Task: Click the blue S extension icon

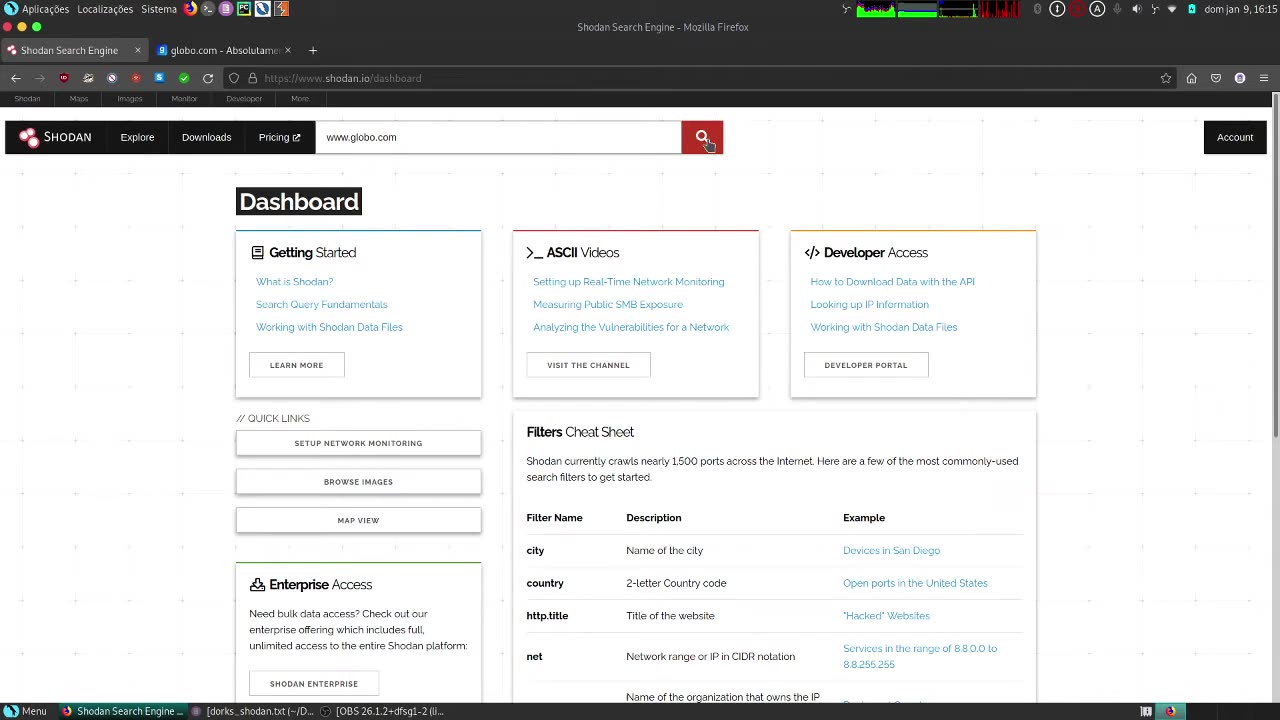Action: (x=159, y=78)
